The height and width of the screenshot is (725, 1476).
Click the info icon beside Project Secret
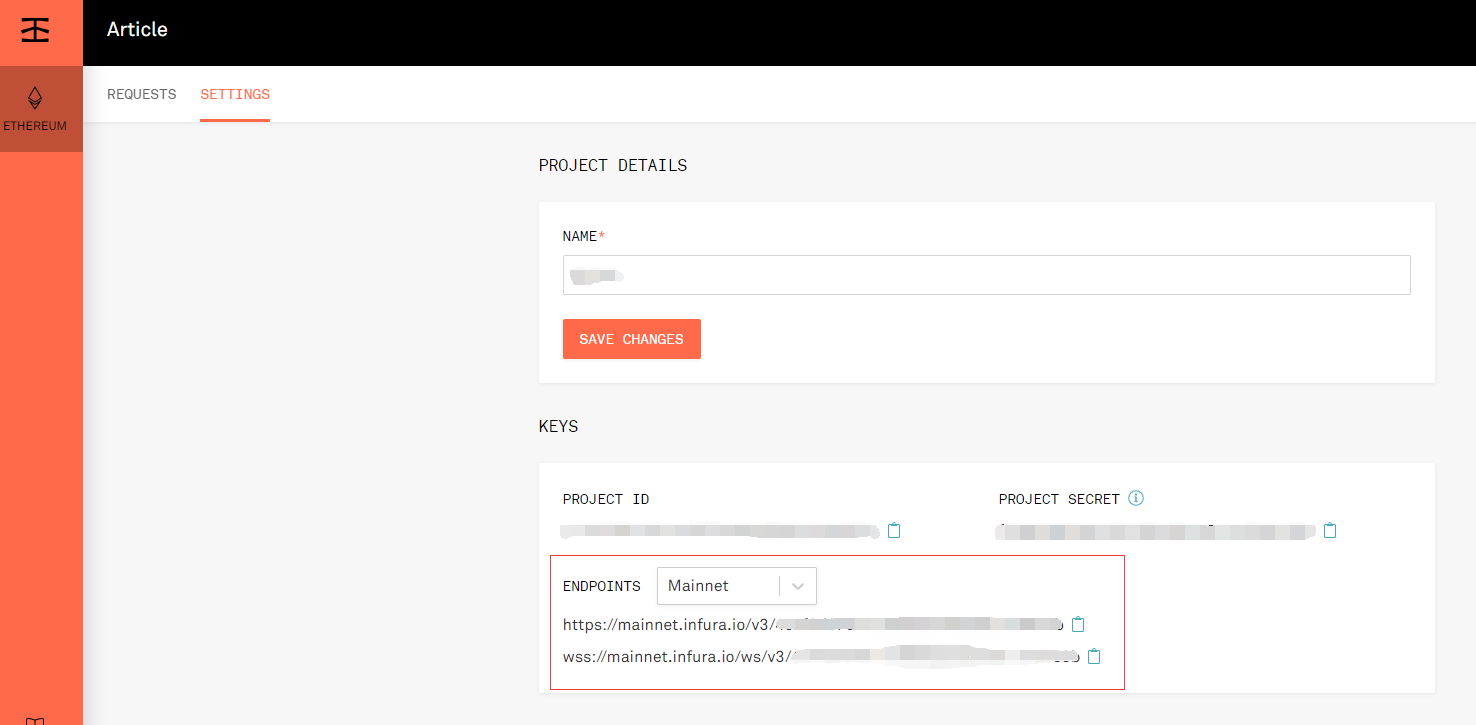(1135, 498)
